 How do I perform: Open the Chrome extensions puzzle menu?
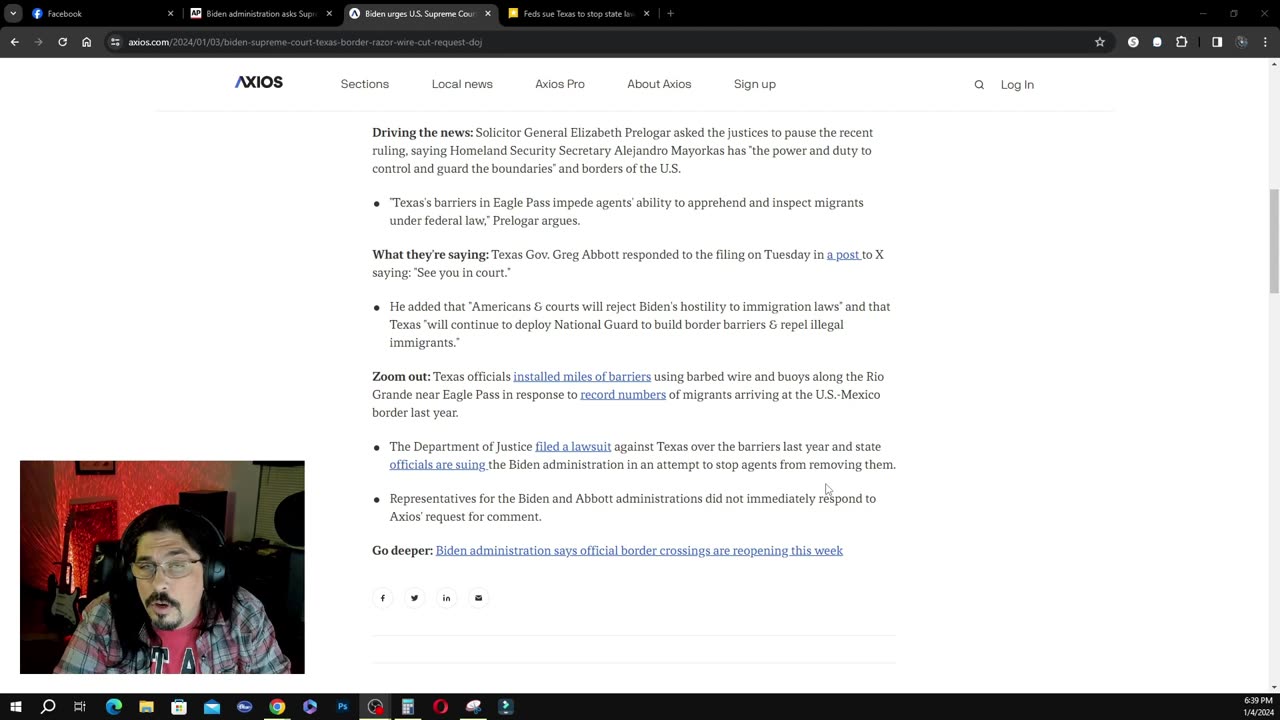coord(1181,42)
